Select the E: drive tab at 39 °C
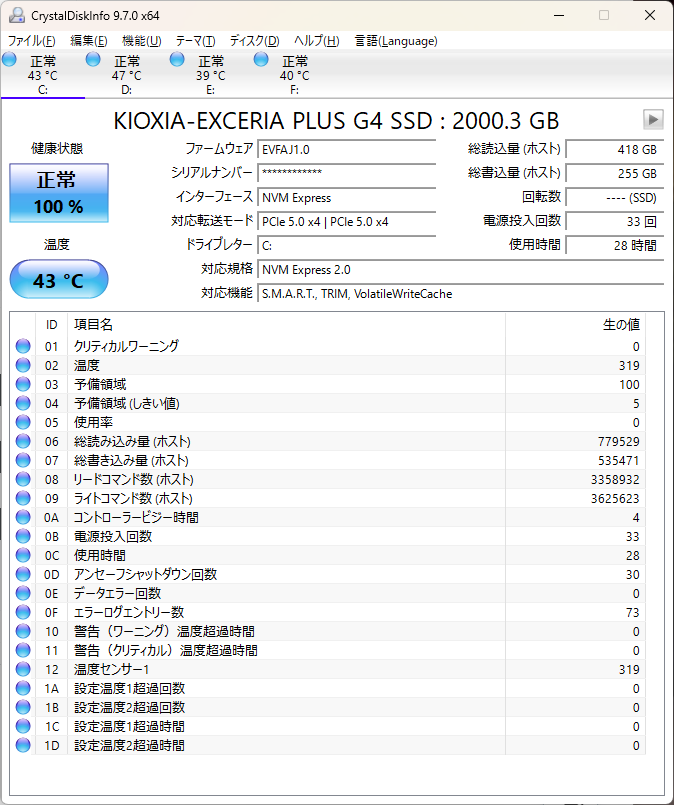The image size is (674, 805). [210, 74]
